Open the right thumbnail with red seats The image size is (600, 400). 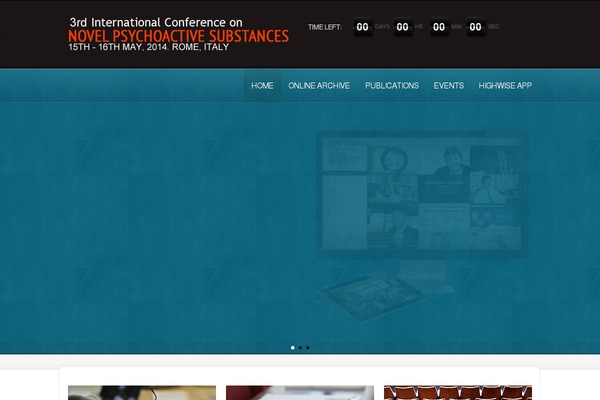457,392
